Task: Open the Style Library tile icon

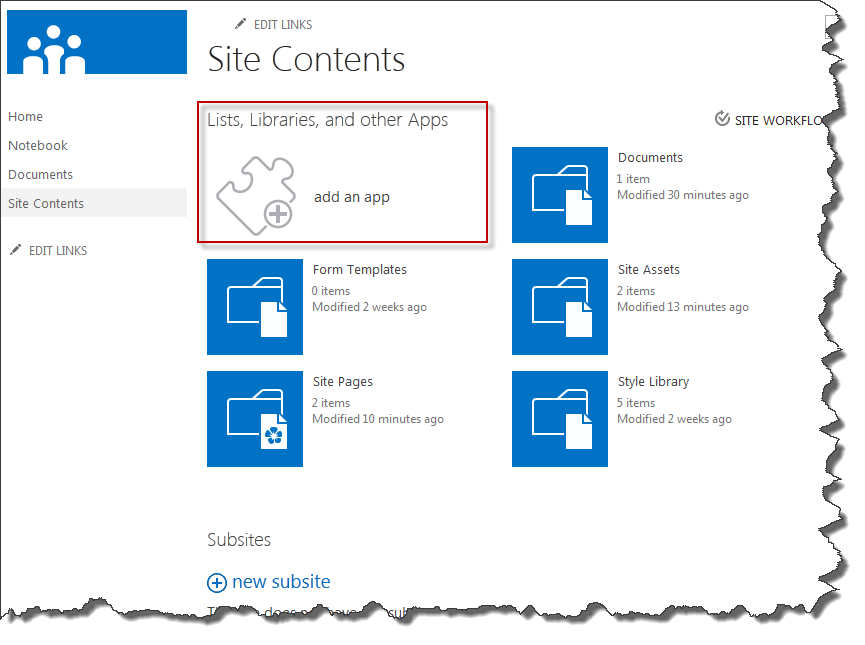Action: click(559, 419)
